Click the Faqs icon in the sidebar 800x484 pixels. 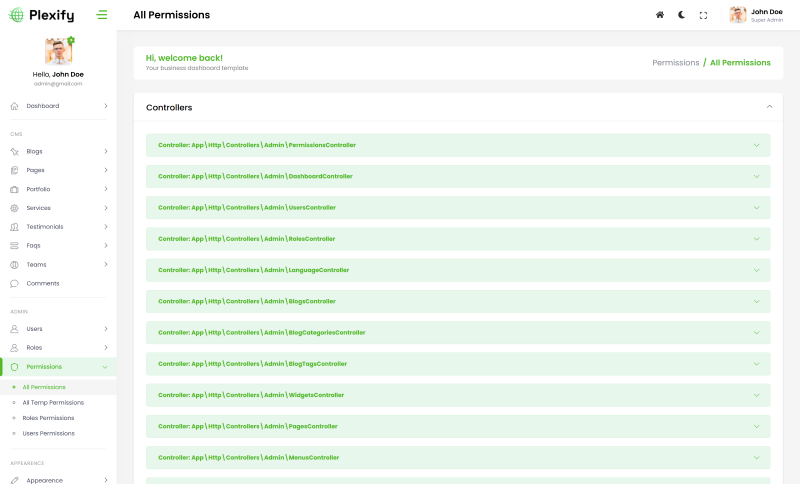click(x=15, y=245)
